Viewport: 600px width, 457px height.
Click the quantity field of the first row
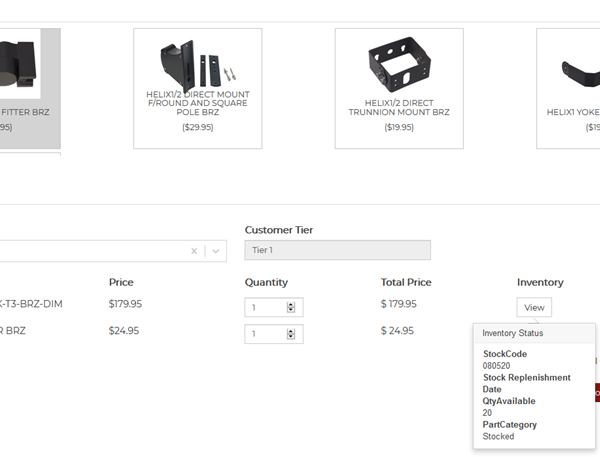tap(265, 308)
